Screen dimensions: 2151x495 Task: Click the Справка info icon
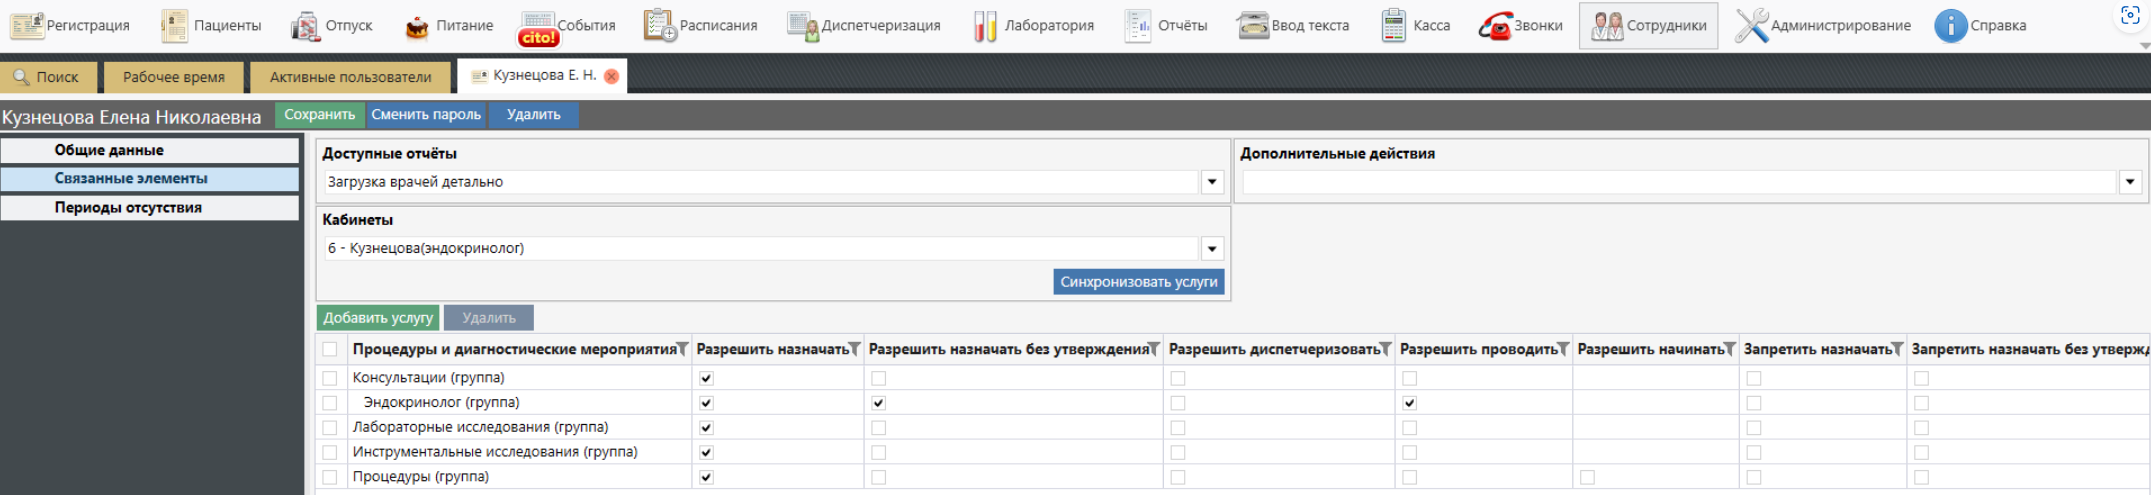[1950, 26]
